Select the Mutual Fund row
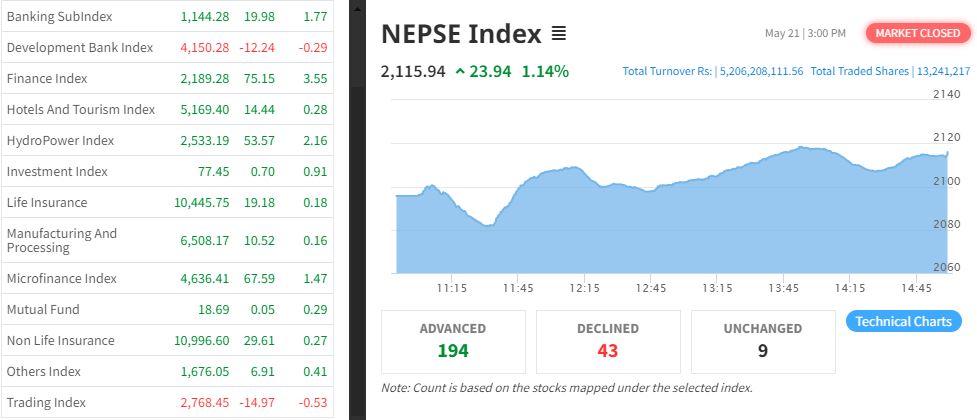The image size is (977, 420). pos(43,310)
